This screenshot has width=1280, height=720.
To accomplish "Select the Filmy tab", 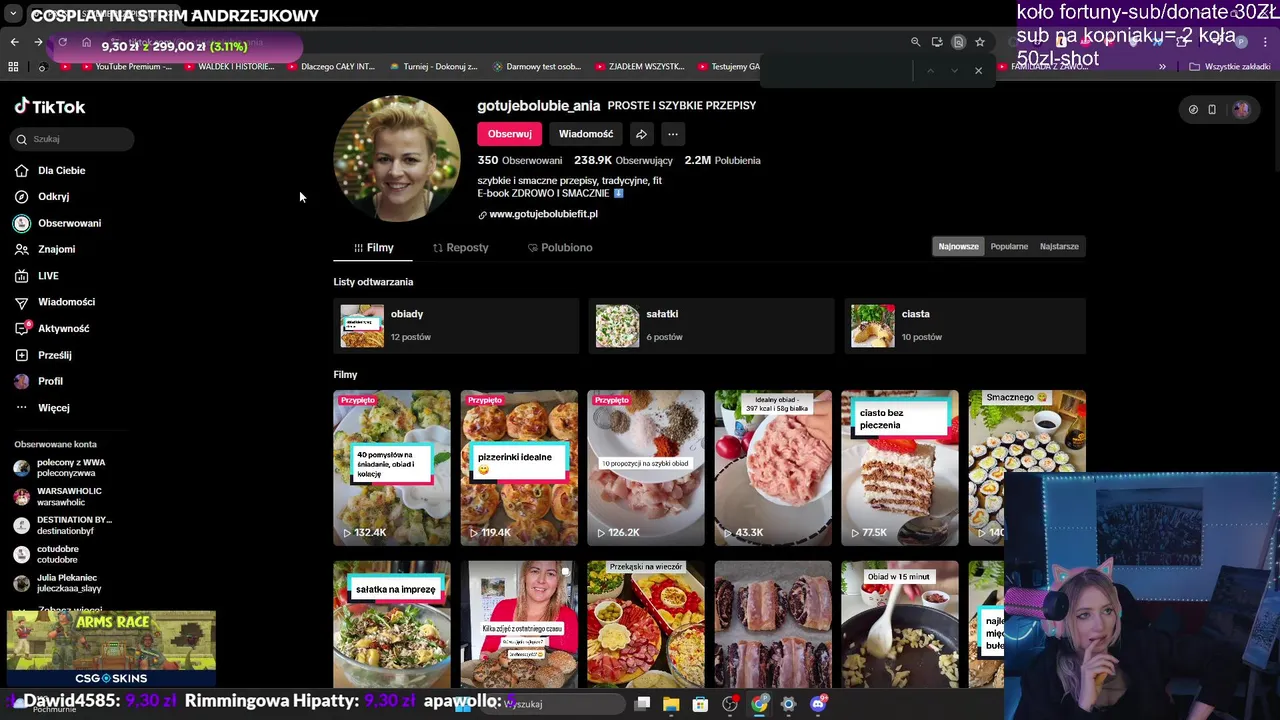I will (x=373, y=247).
